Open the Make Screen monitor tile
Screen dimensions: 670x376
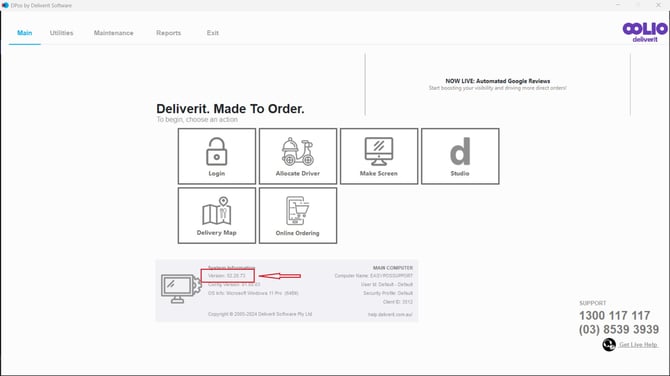[379, 156]
